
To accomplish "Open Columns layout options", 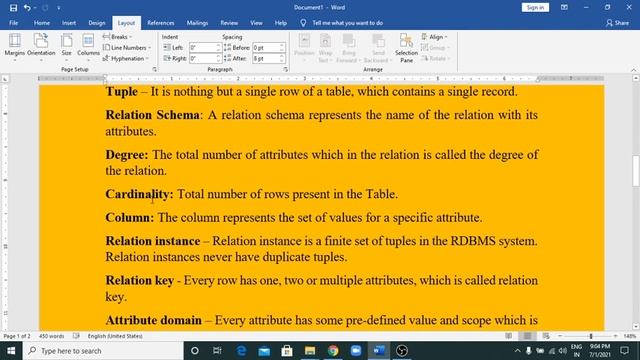I will [88, 48].
